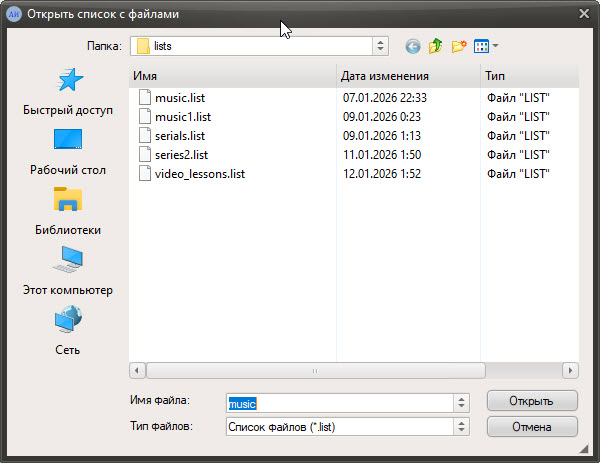
Task: Click the Открыть button
Action: [532, 401]
